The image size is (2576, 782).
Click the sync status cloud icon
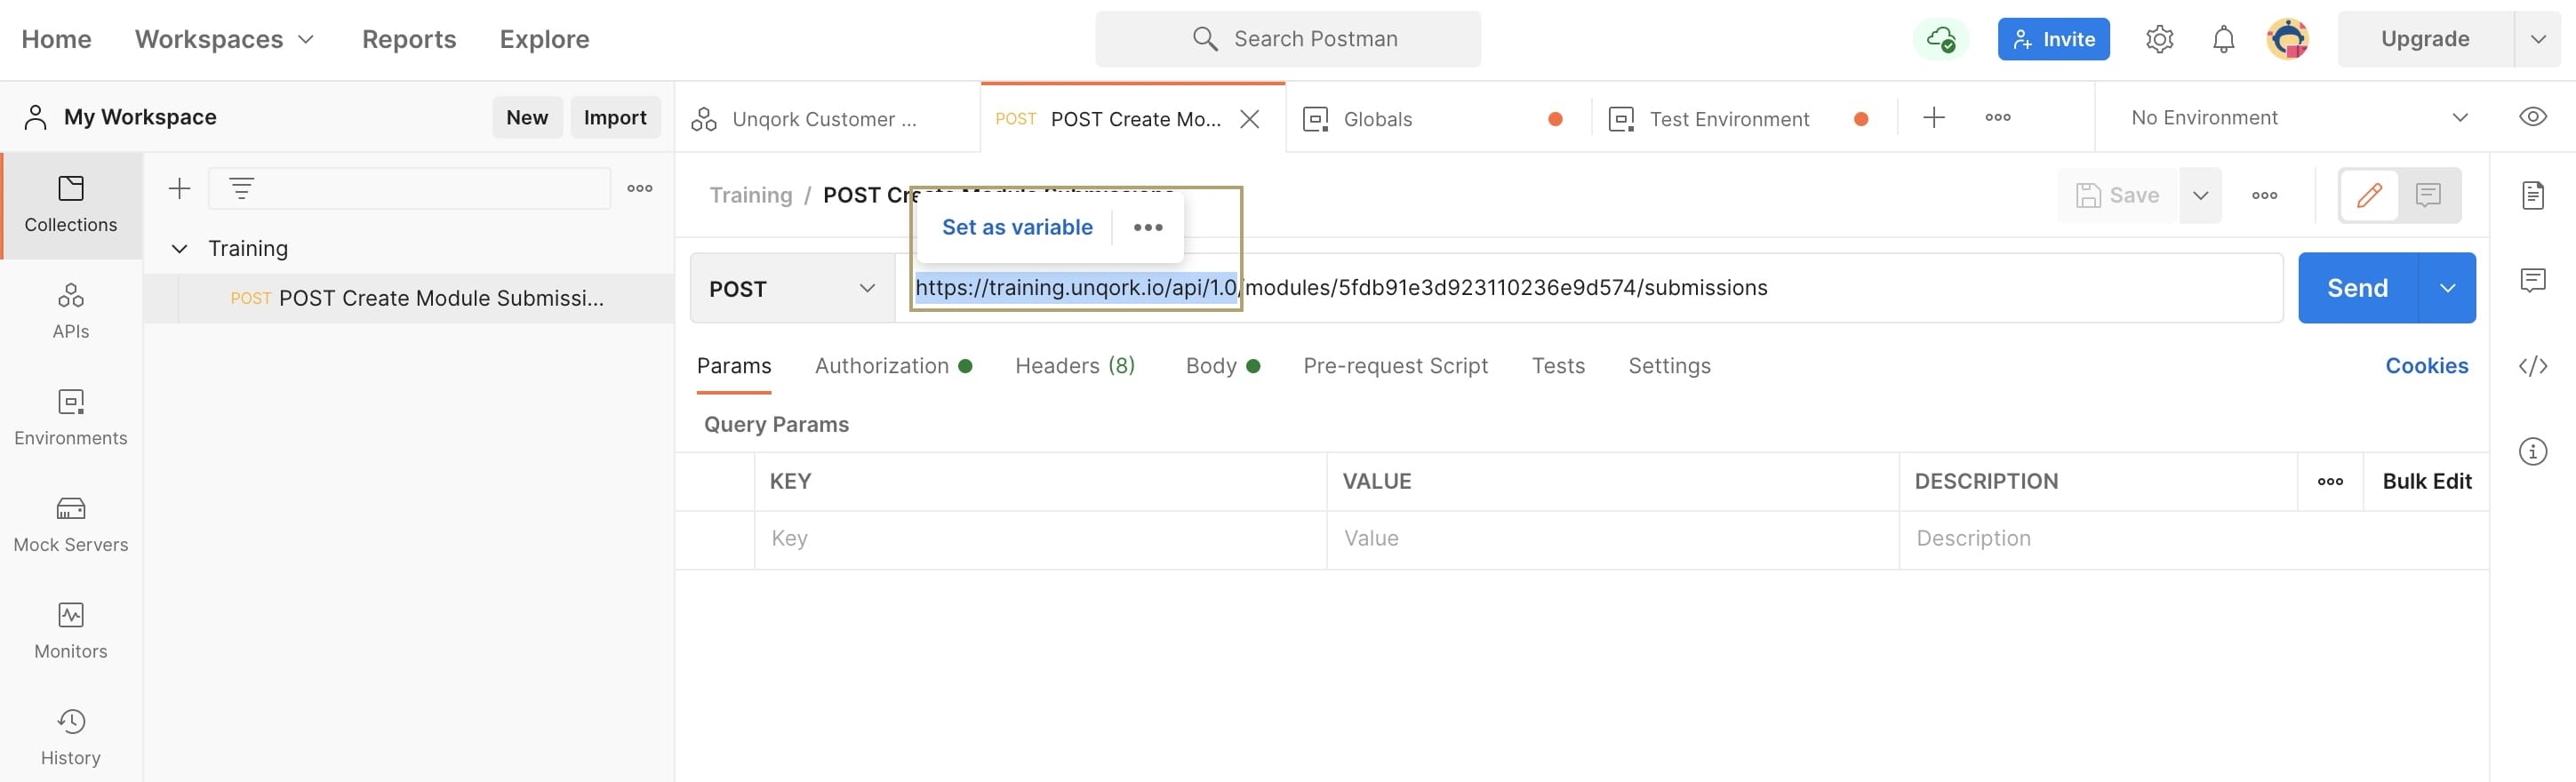click(1941, 39)
